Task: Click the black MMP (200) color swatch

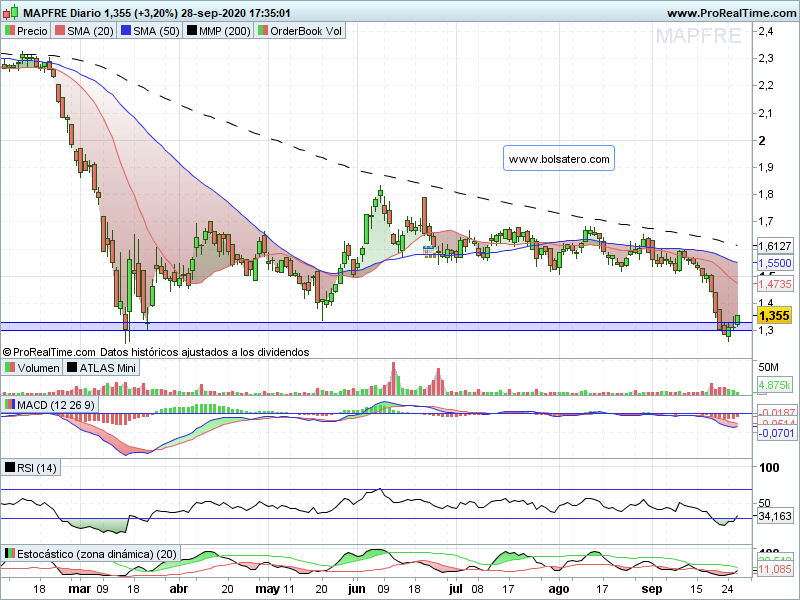Action: pyautogui.click(x=192, y=31)
